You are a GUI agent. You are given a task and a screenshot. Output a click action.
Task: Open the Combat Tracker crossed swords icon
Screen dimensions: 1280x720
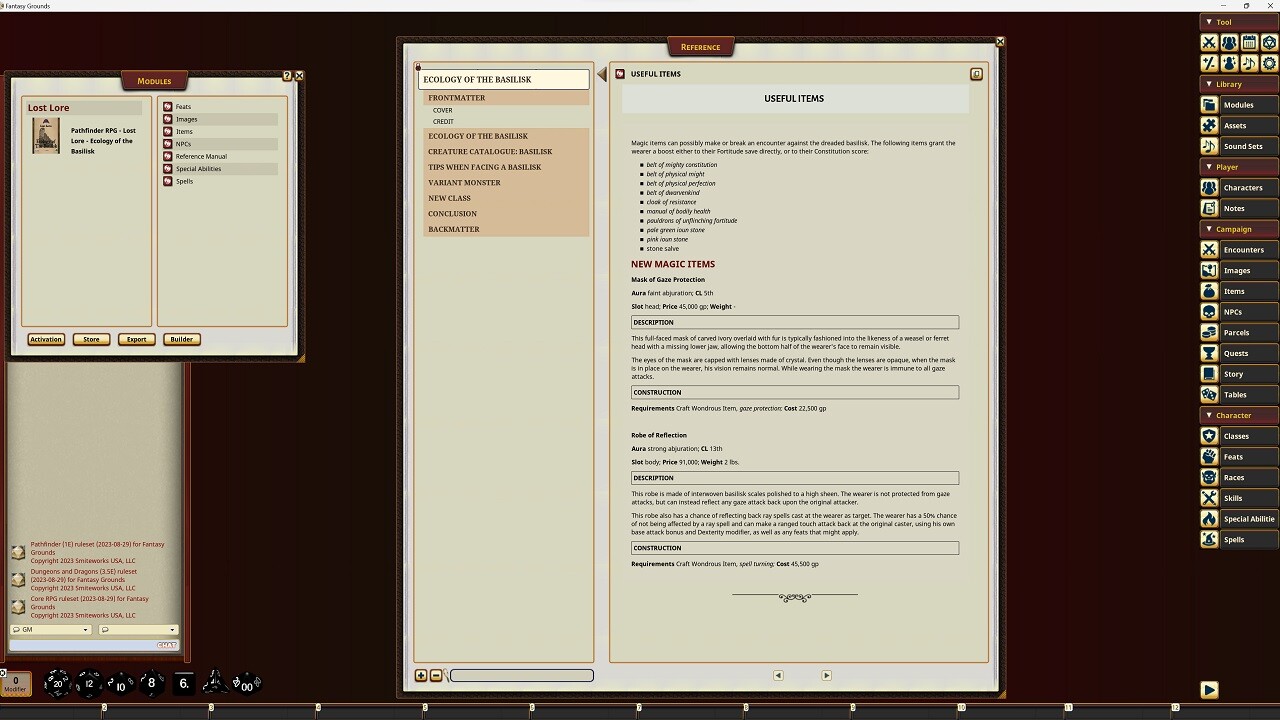tap(1208, 42)
